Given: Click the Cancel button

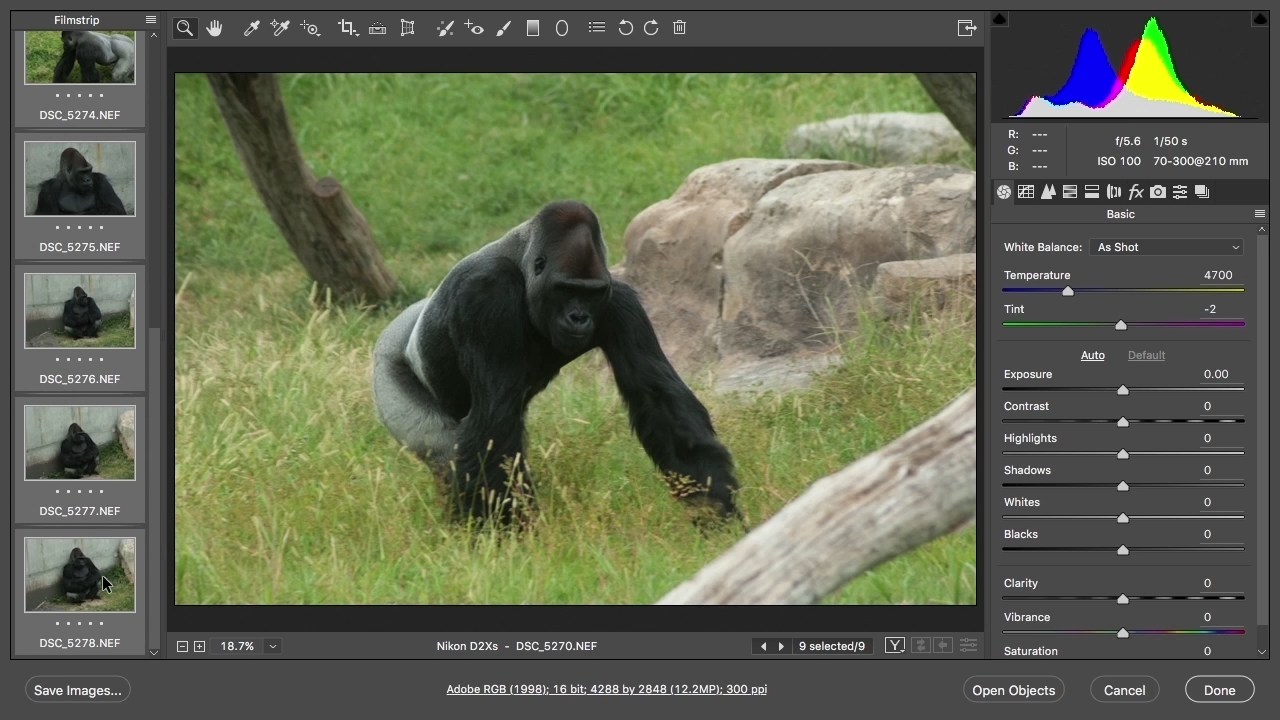Looking at the screenshot, I should coord(1124,690).
